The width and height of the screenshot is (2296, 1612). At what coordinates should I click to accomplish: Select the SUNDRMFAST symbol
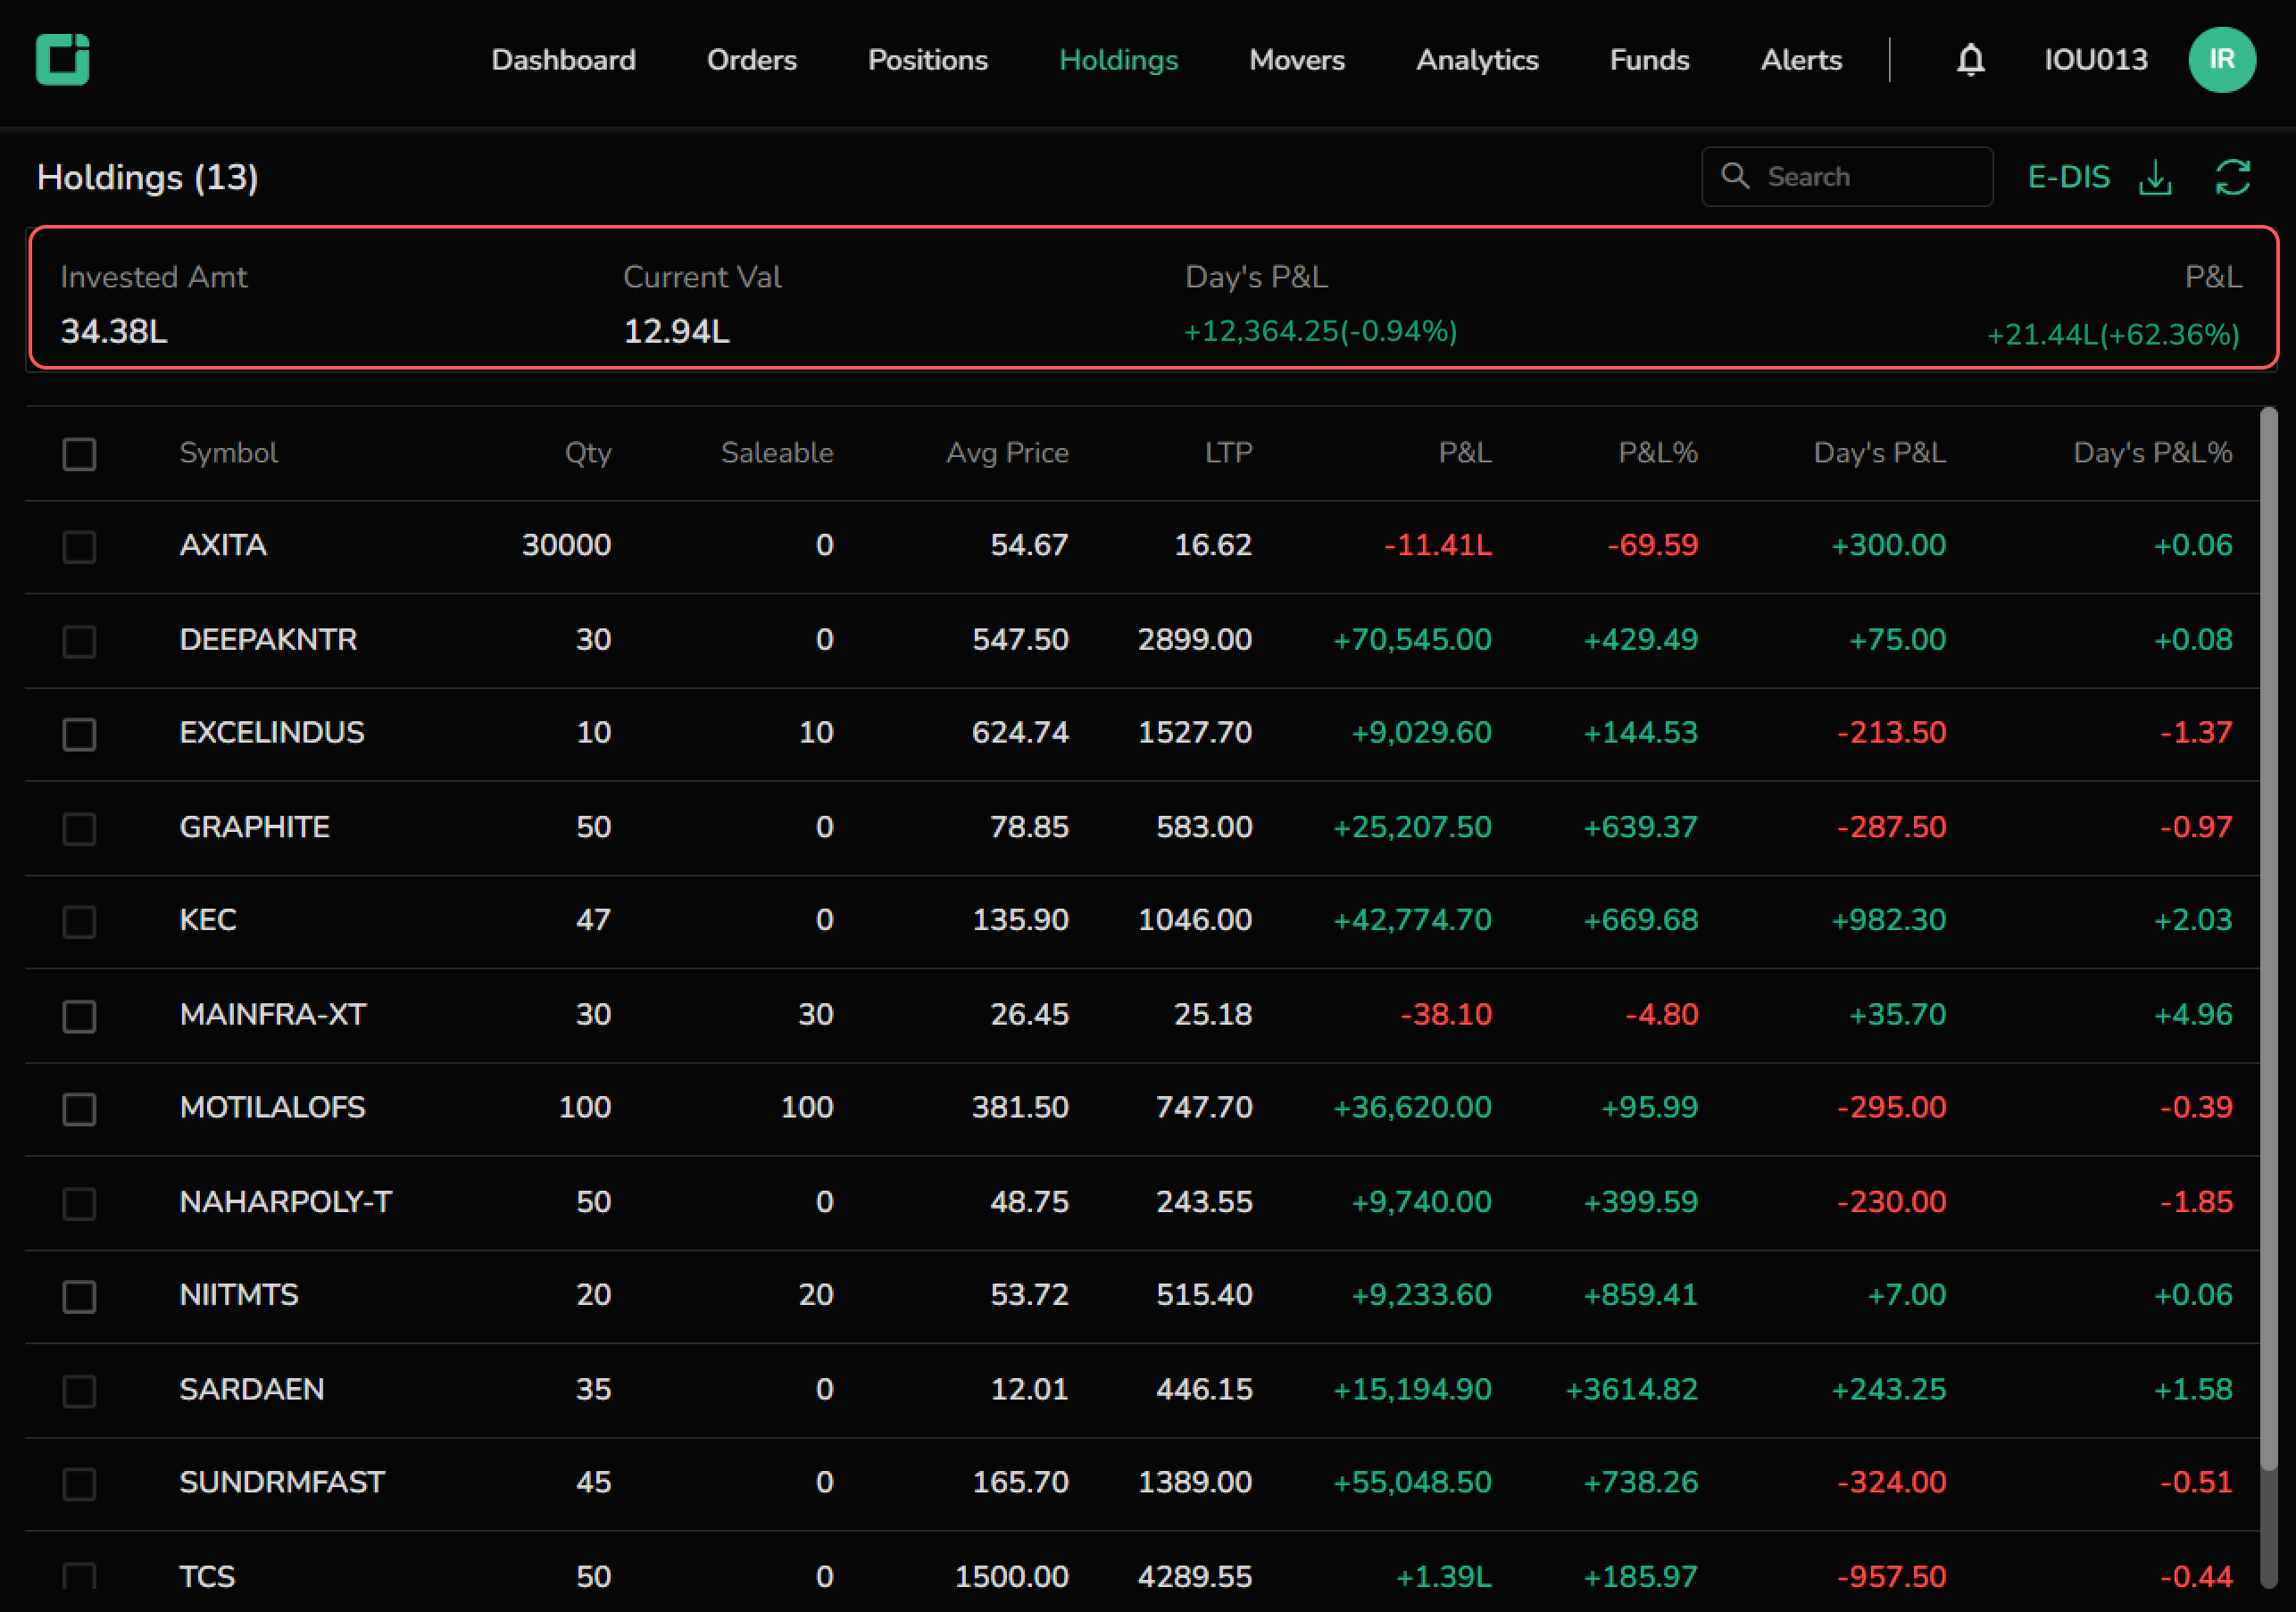(282, 1482)
